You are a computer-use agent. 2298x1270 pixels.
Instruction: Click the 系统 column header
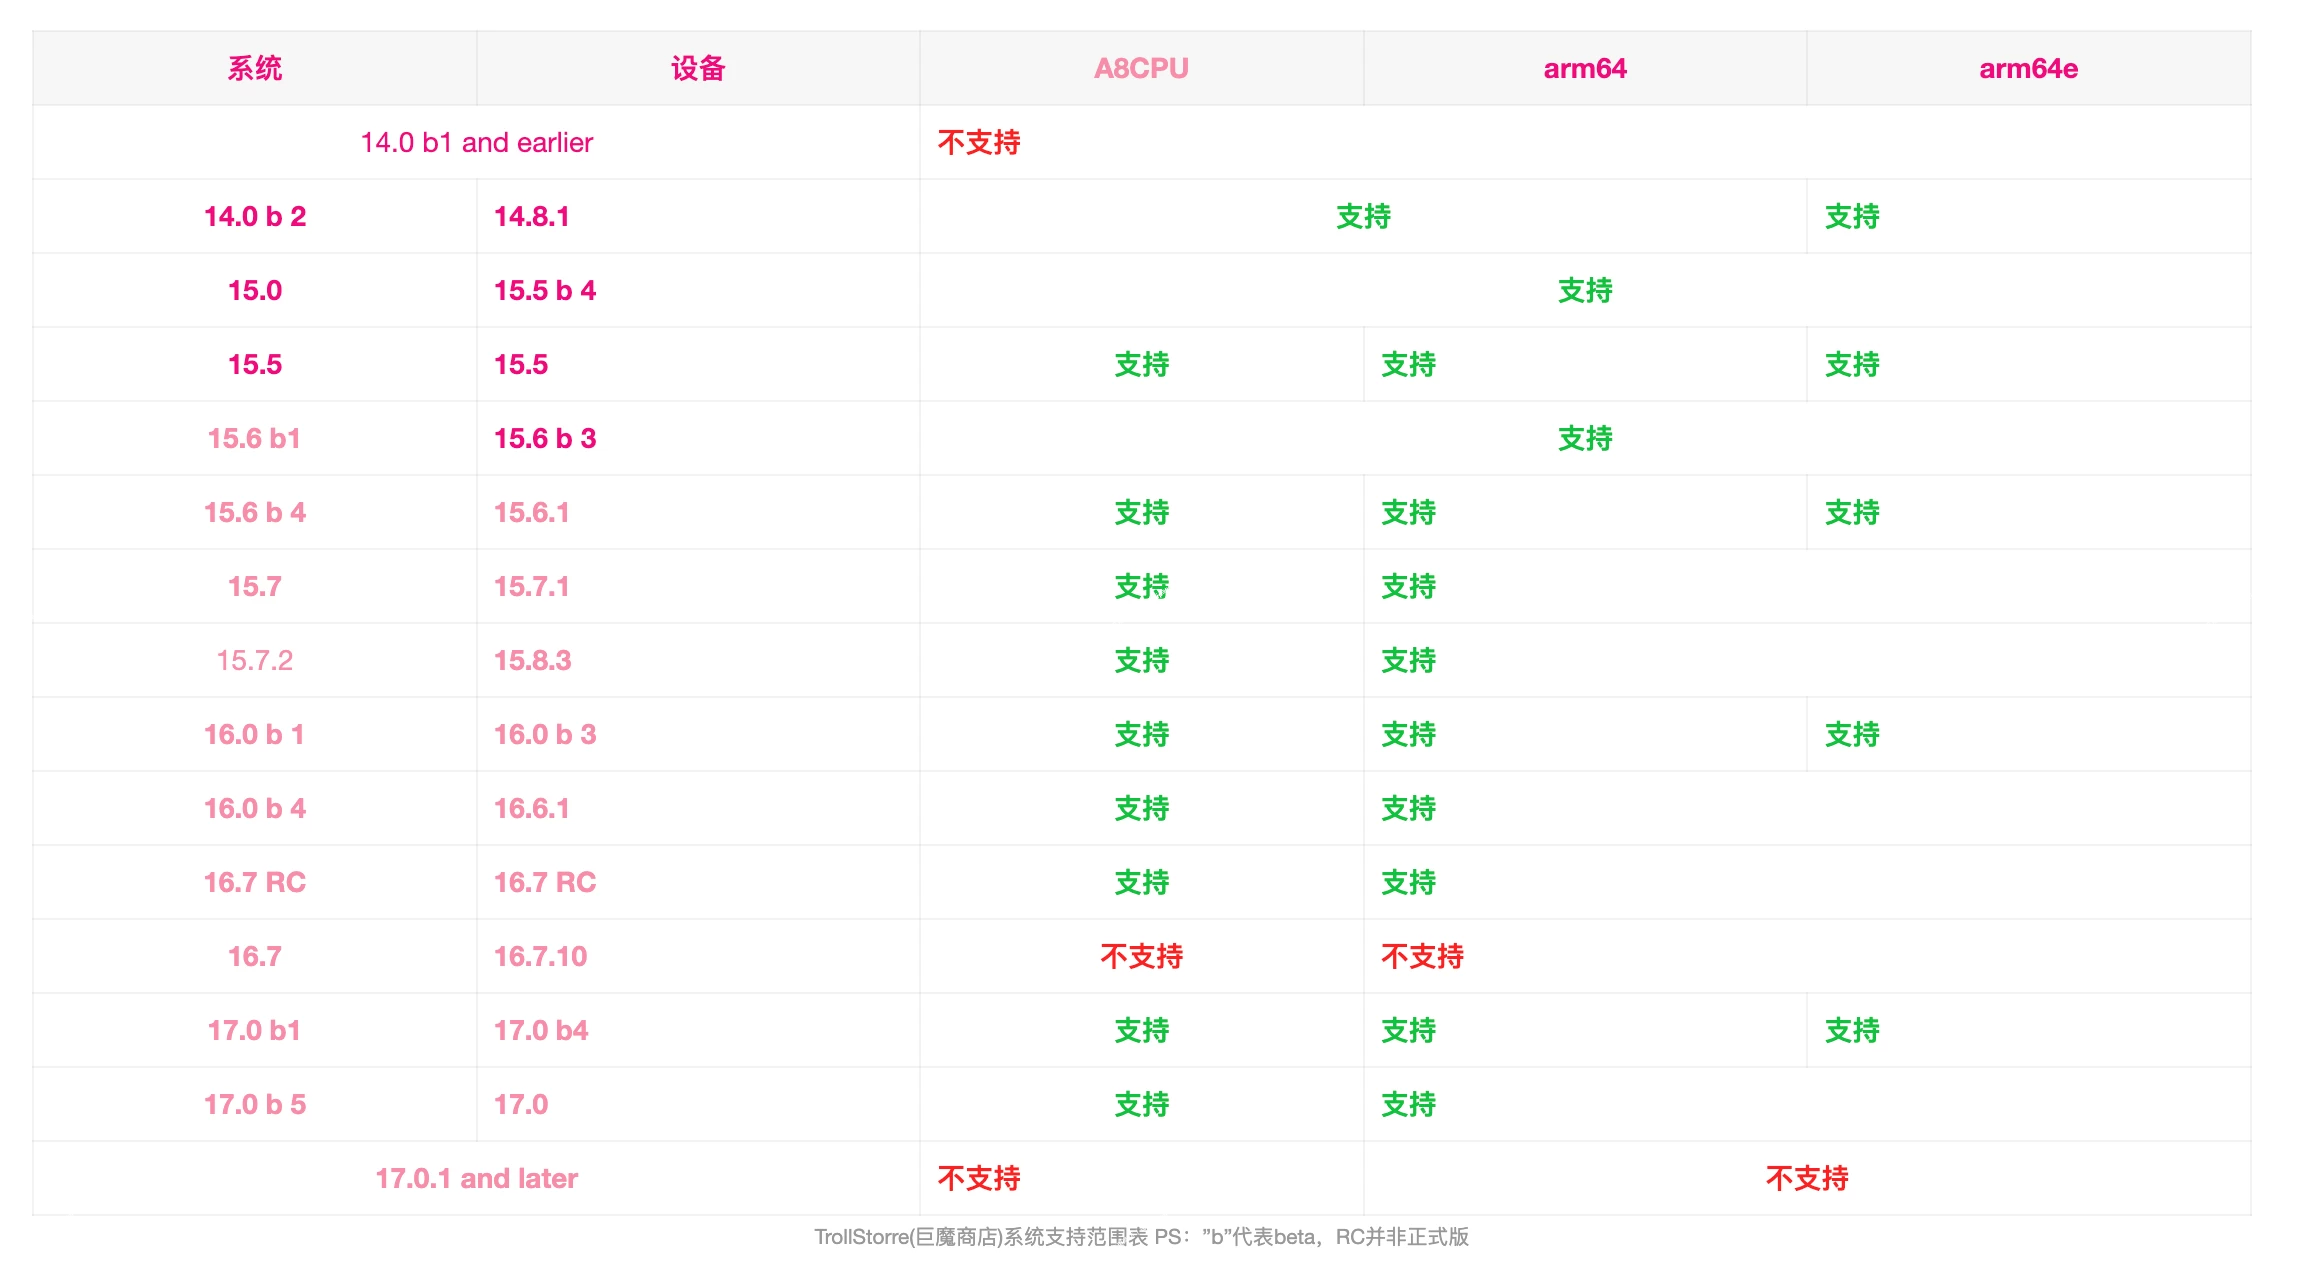[x=254, y=67]
